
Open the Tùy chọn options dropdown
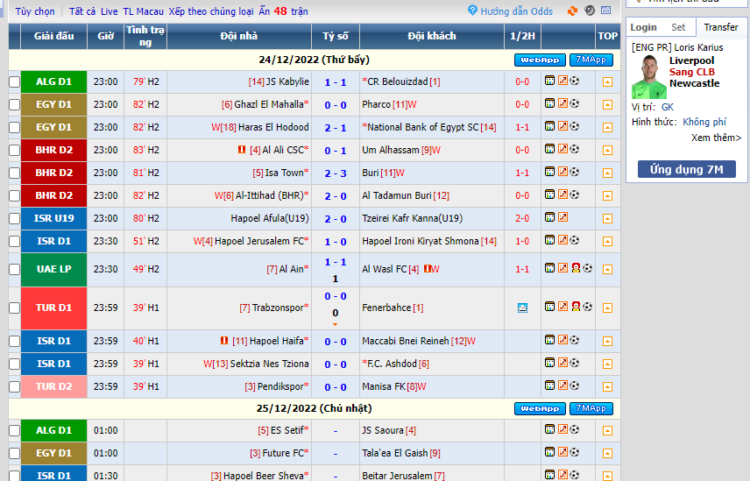pyautogui.click(x=35, y=11)
